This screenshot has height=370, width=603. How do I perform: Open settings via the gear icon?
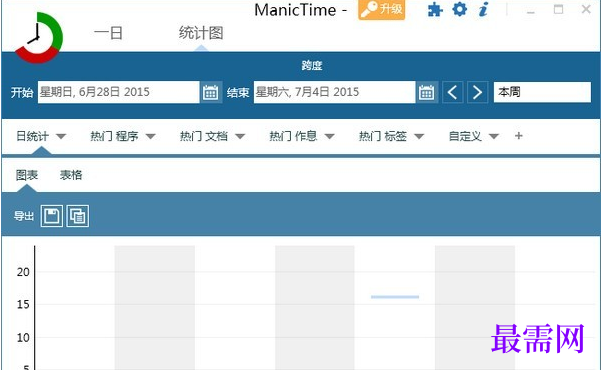[x=460, y=9]
